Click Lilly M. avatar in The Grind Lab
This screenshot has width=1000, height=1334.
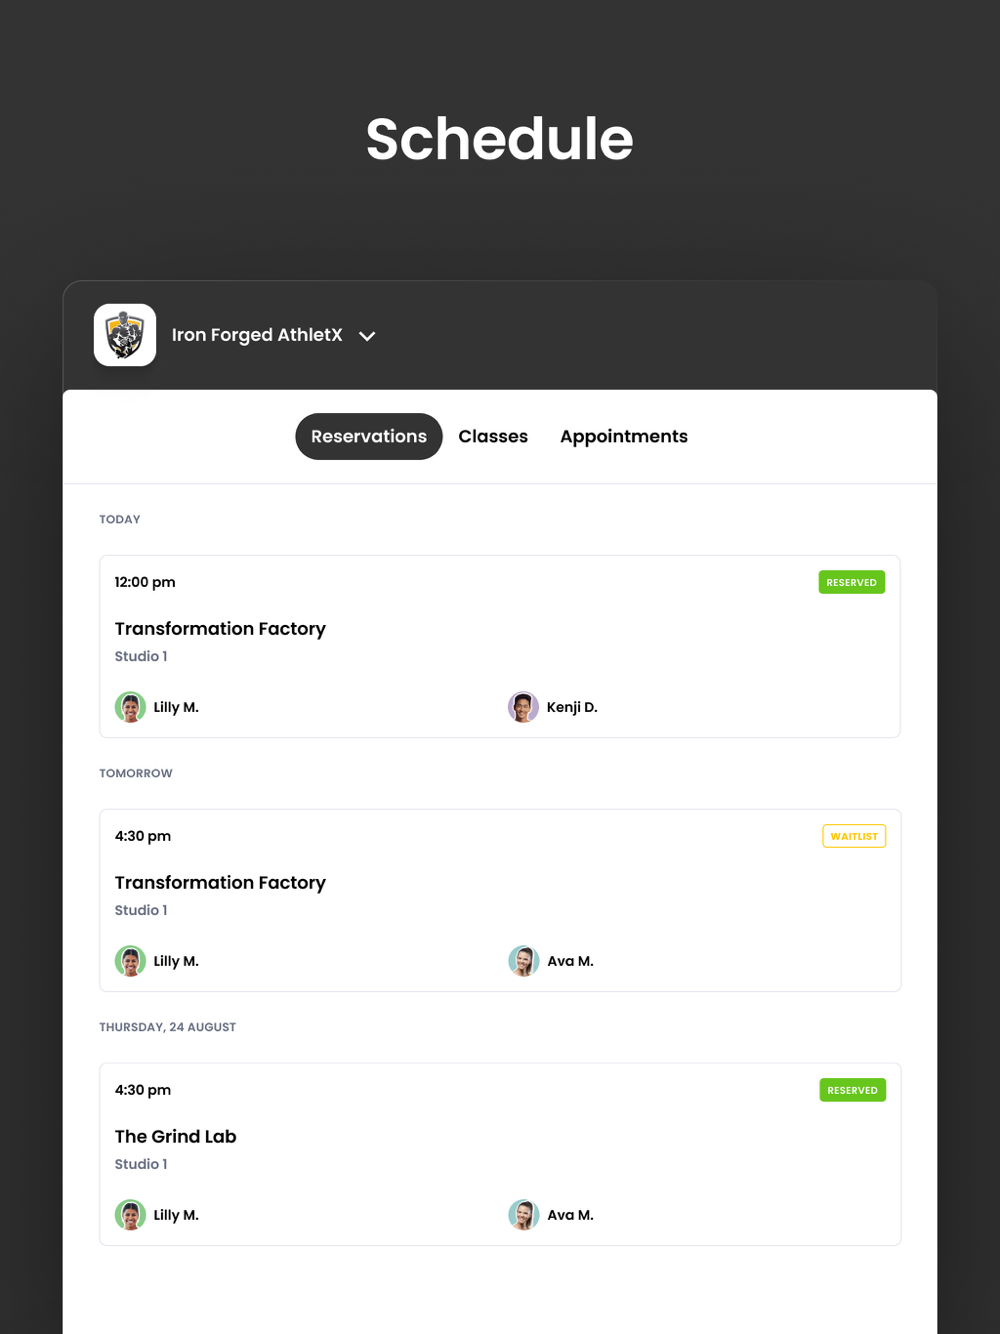(130, 1215)
